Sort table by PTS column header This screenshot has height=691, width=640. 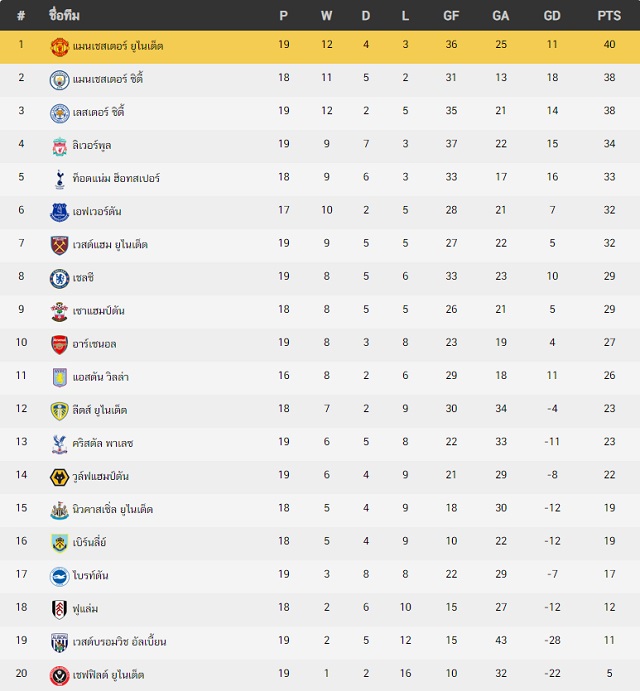[x=609, y=16]
